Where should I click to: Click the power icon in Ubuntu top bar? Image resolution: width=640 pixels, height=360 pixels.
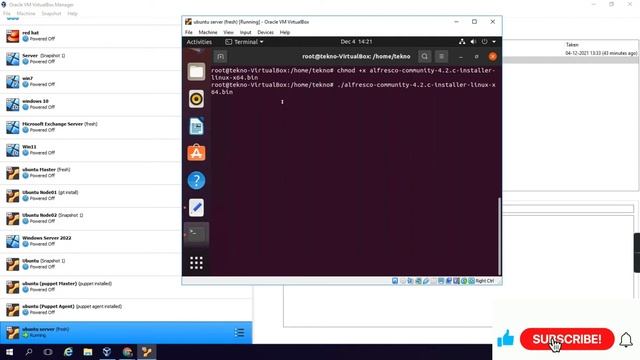pos(484,42)
